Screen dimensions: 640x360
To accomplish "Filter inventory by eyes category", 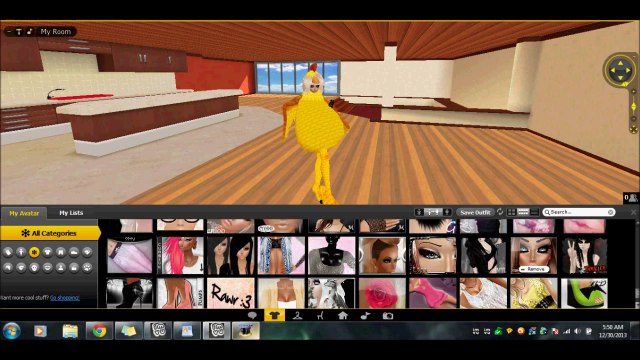I will pos(21,268).
